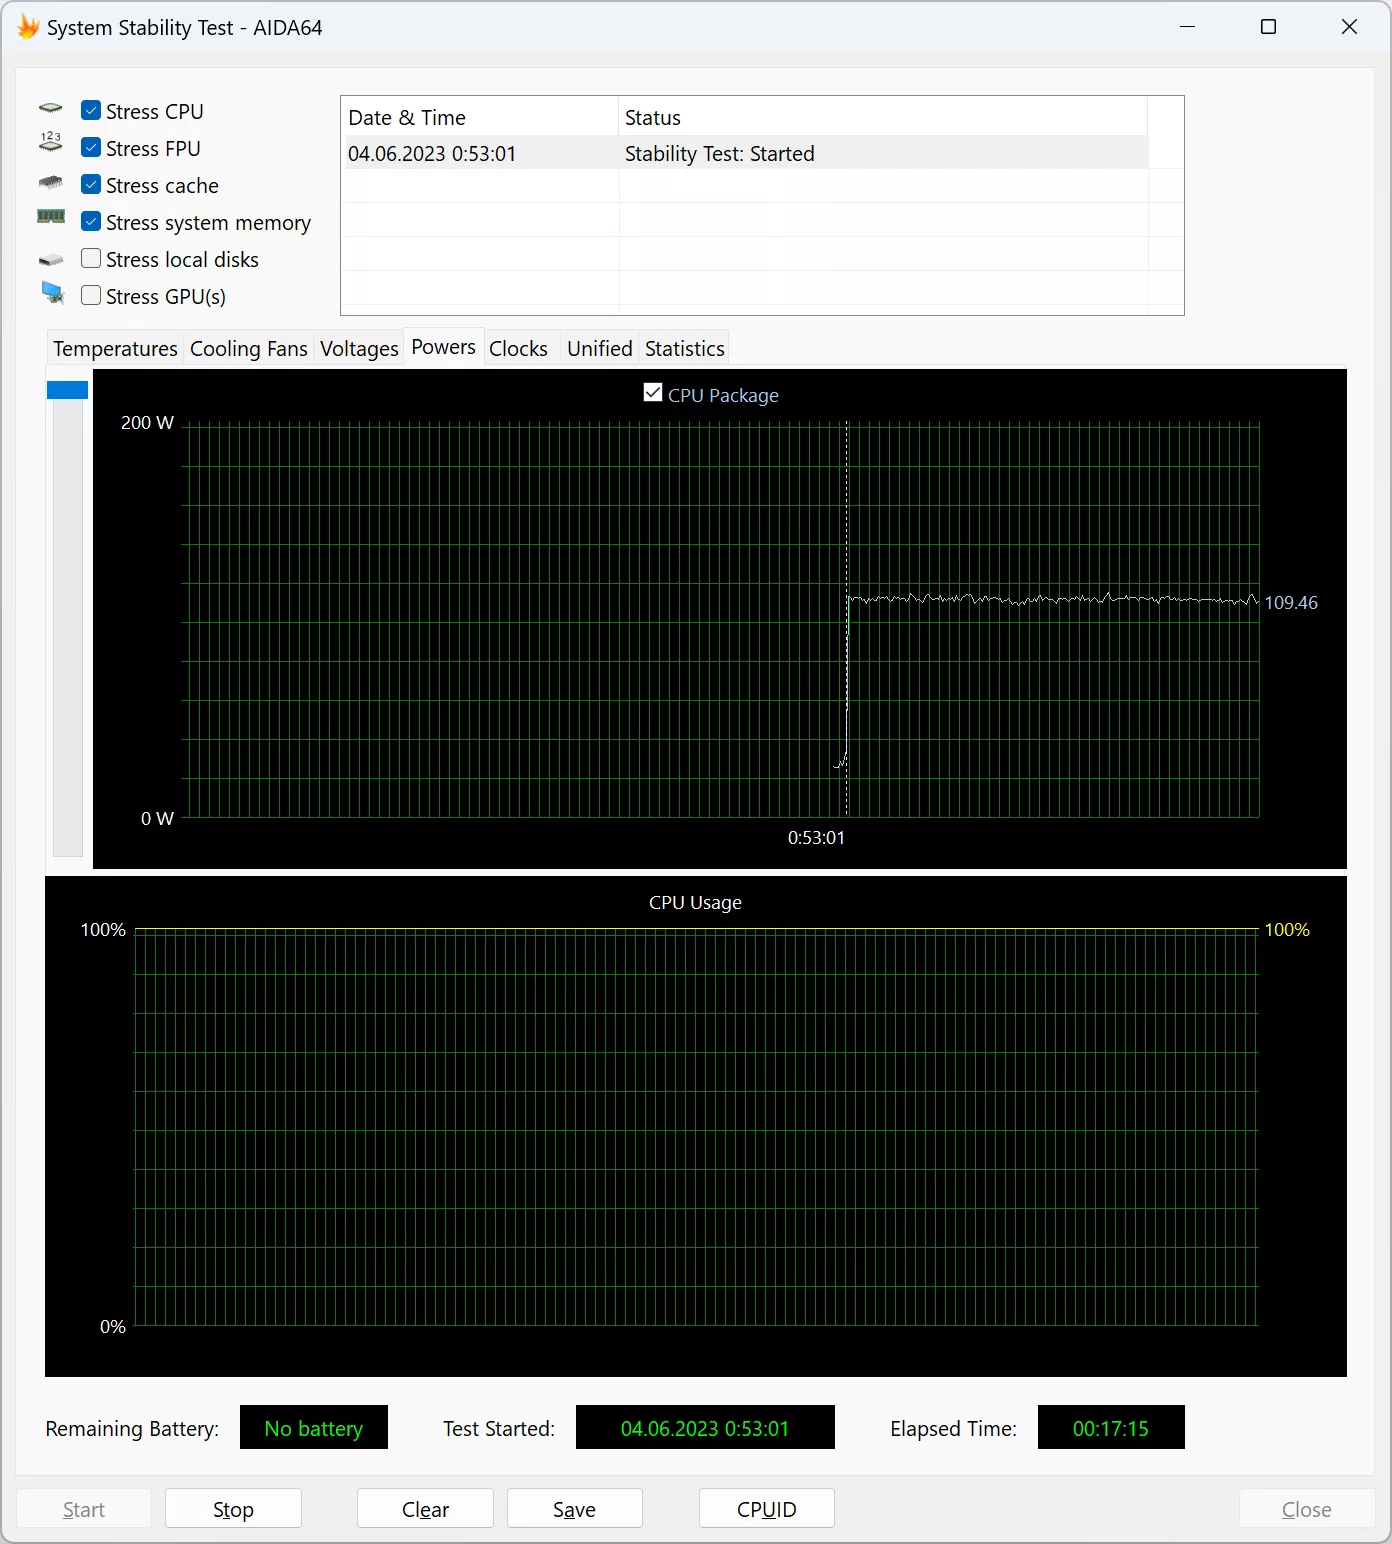Image resolution: width=1392 pixels, height=1544 pixels.
Task: Click the Clear button
Action: point(425,1509)
